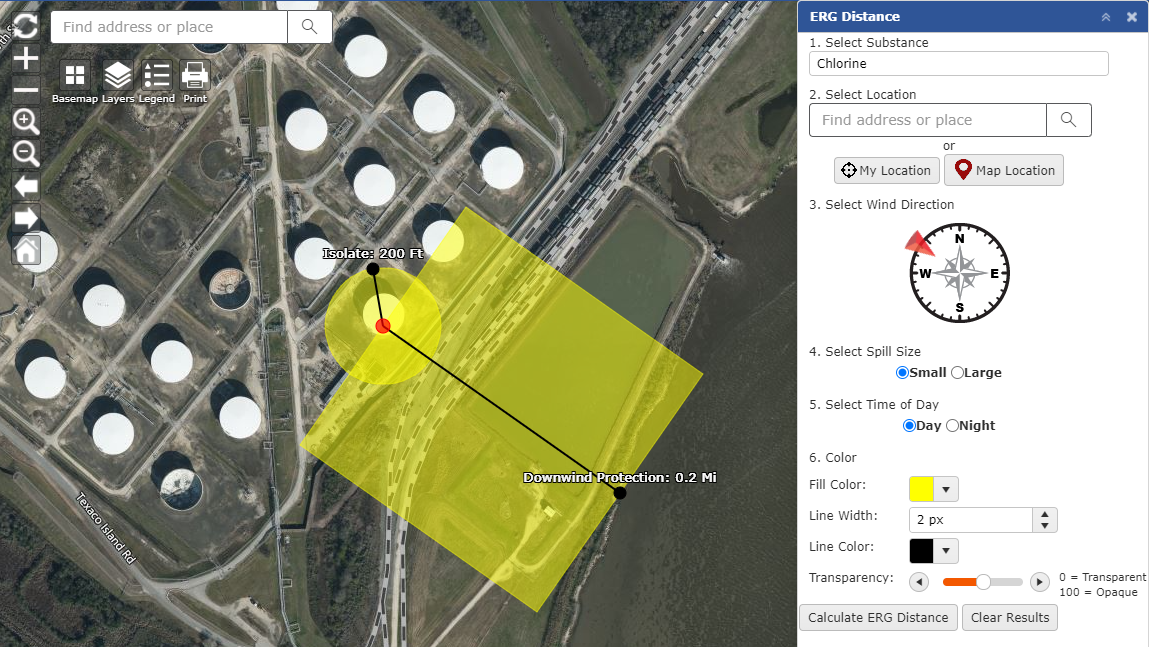Click the map search magnifier button

click(x=310, y=27)
